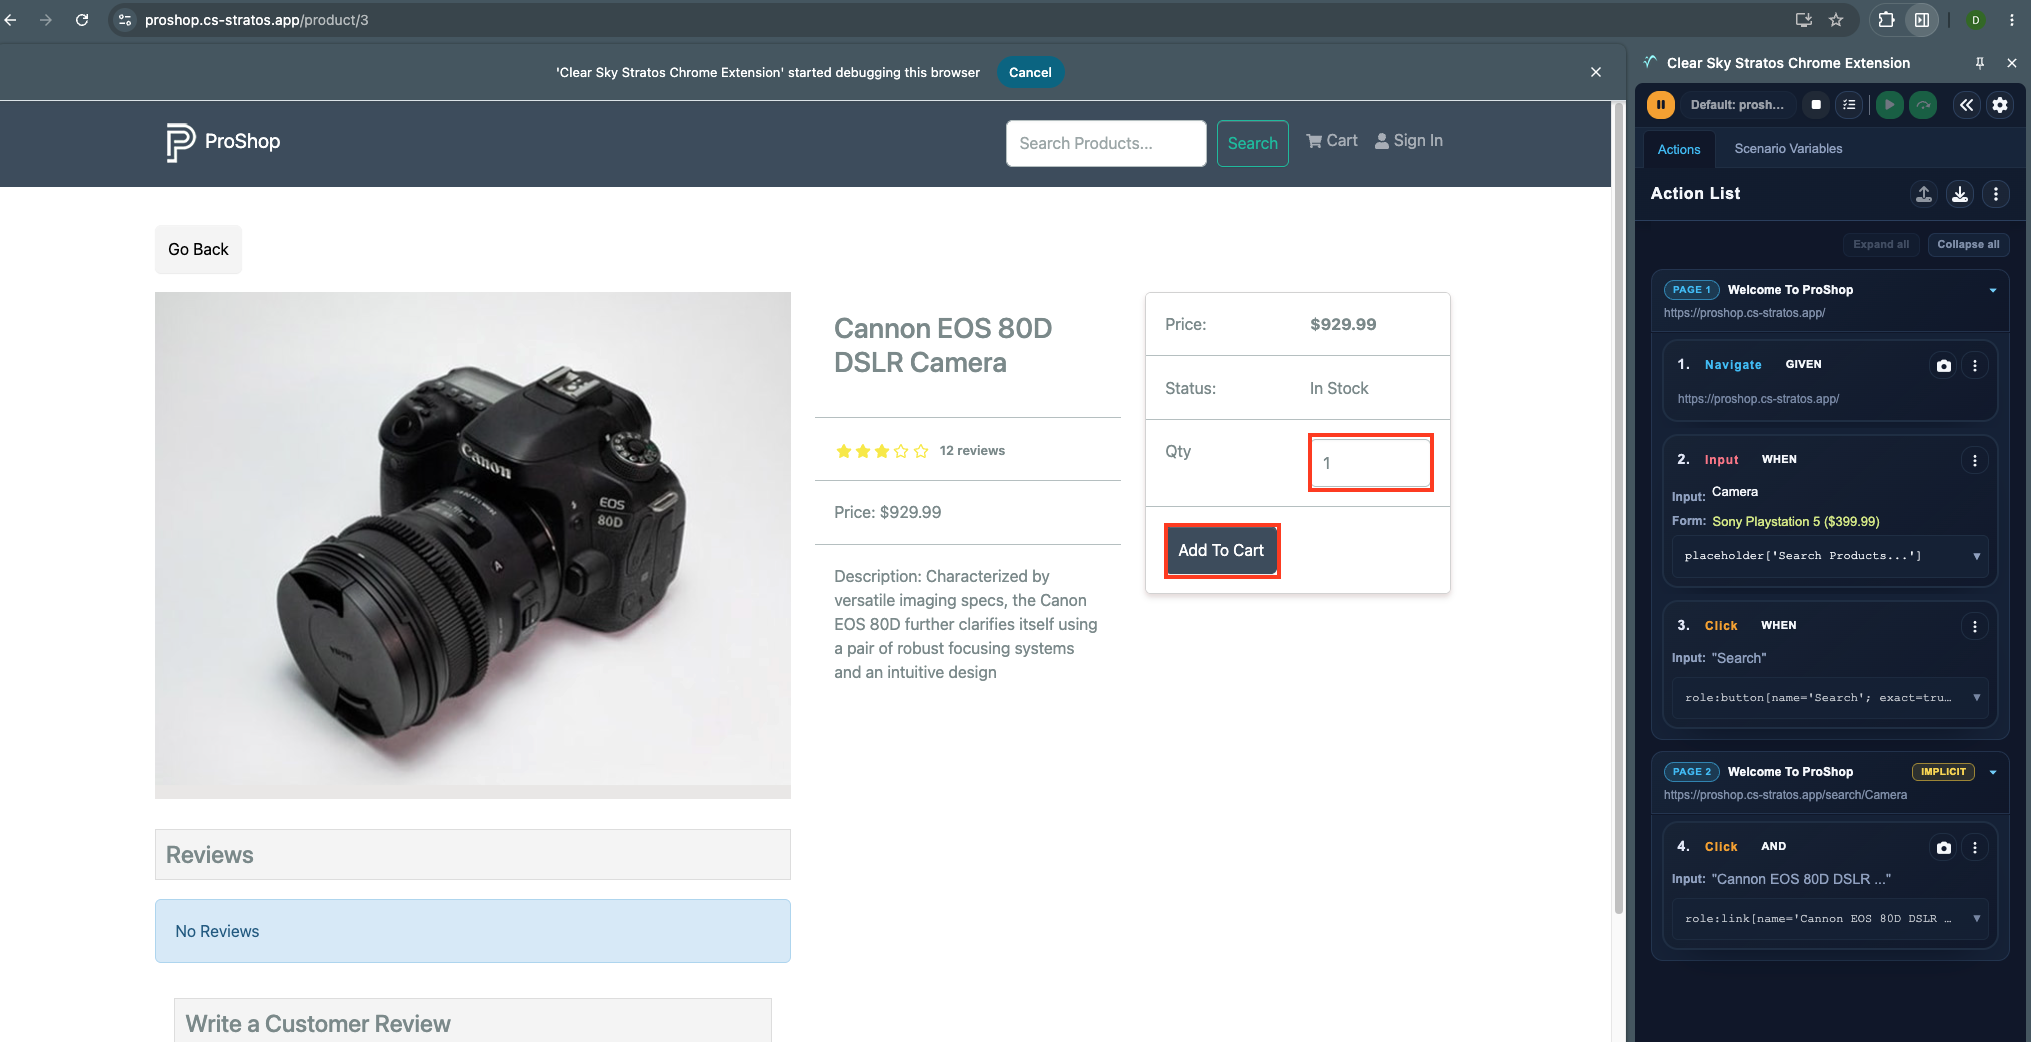Open three-dot menu for step 4 Click
The image size is (2031, 1042).
point(1975,848)
